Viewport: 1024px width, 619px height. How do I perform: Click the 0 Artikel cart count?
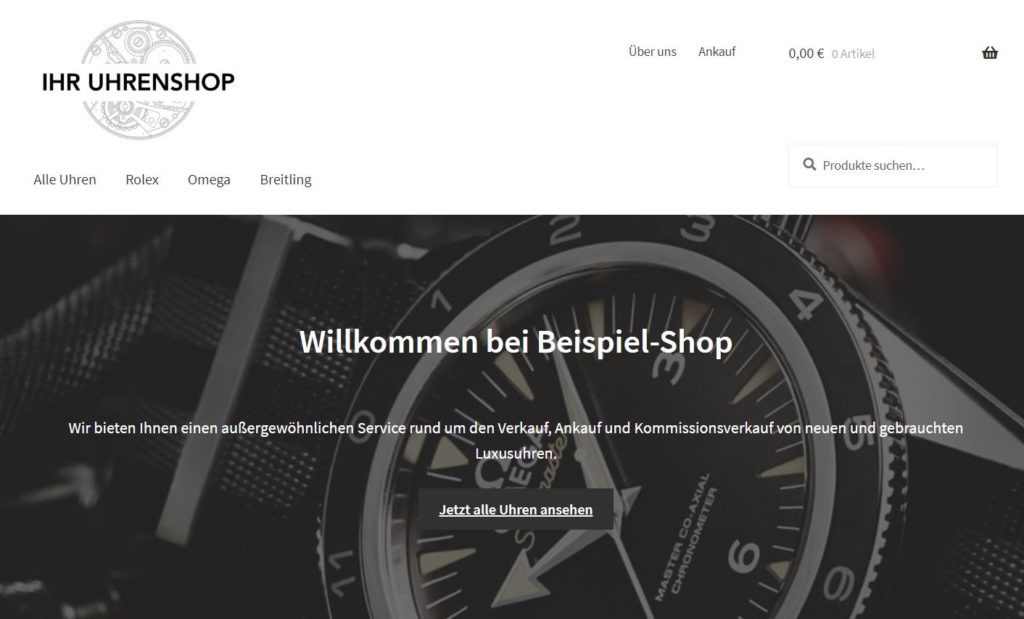click(853, 54)
